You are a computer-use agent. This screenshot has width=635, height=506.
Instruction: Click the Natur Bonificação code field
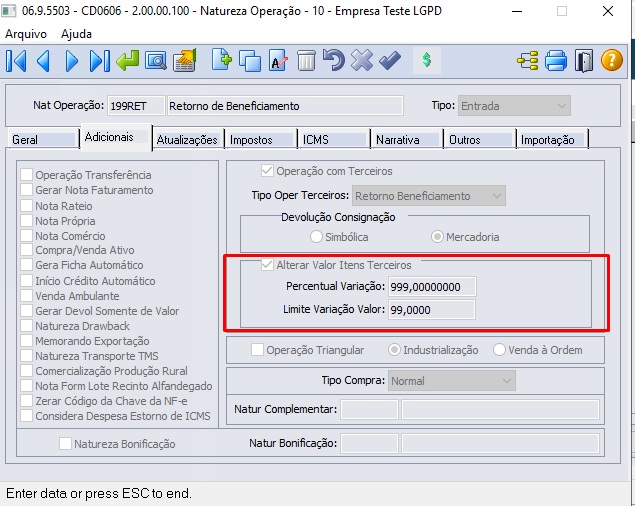click(369, 444)
